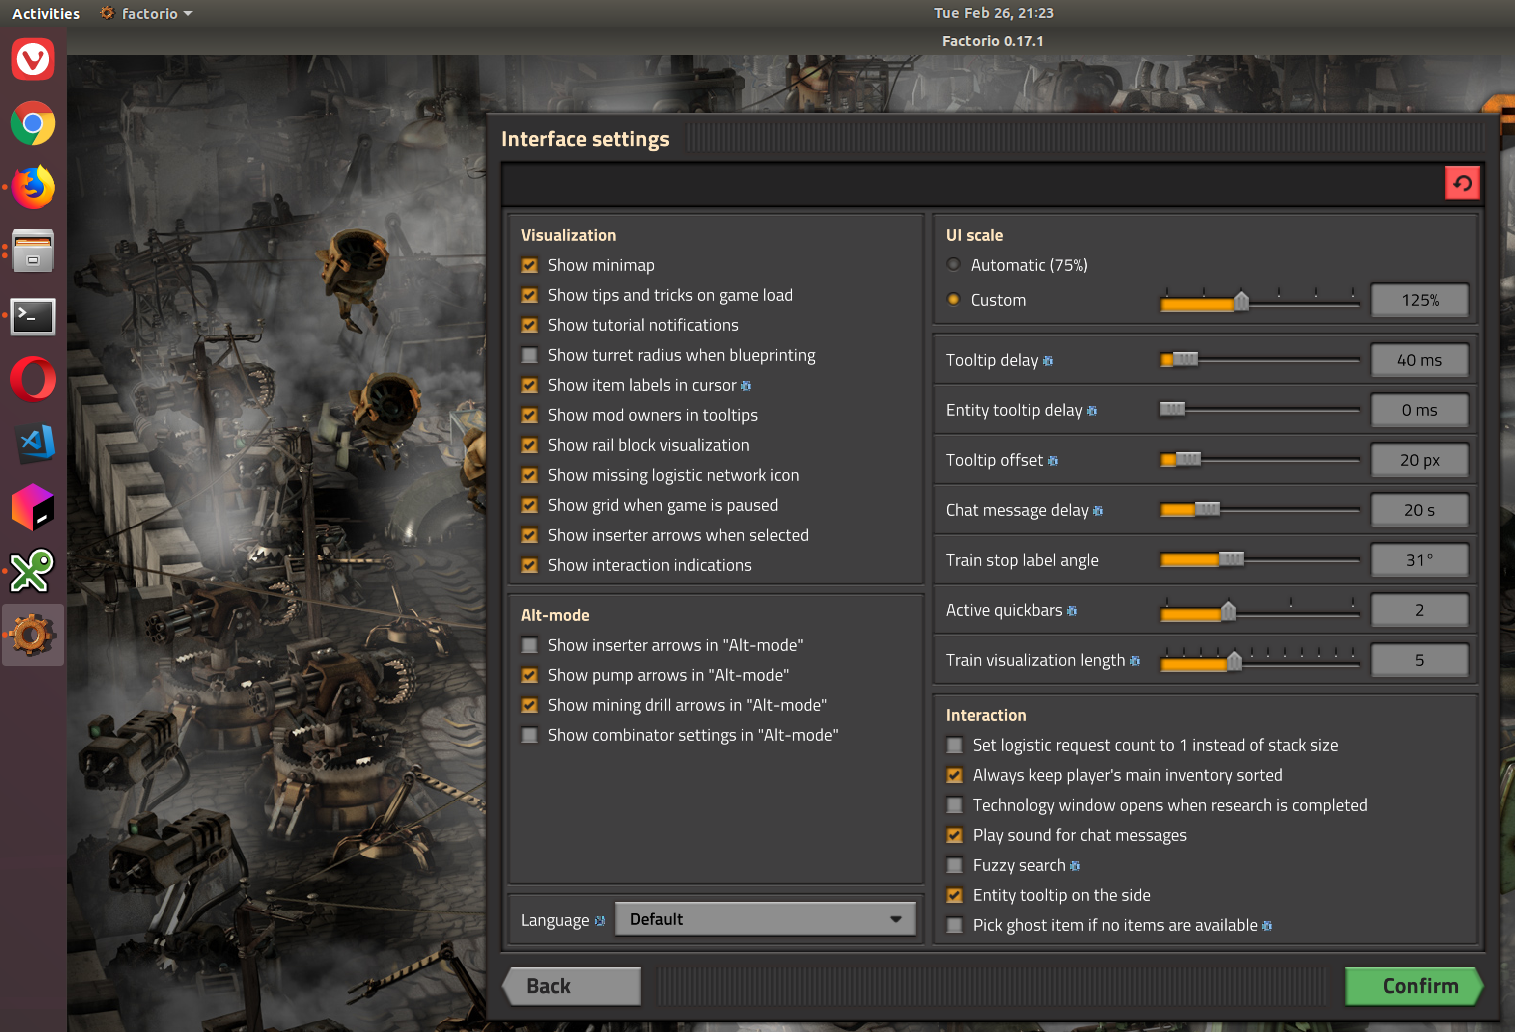Screen dimensions: 1515x1032
Task: Open KeePassXC from the dock
Action: 33,571
